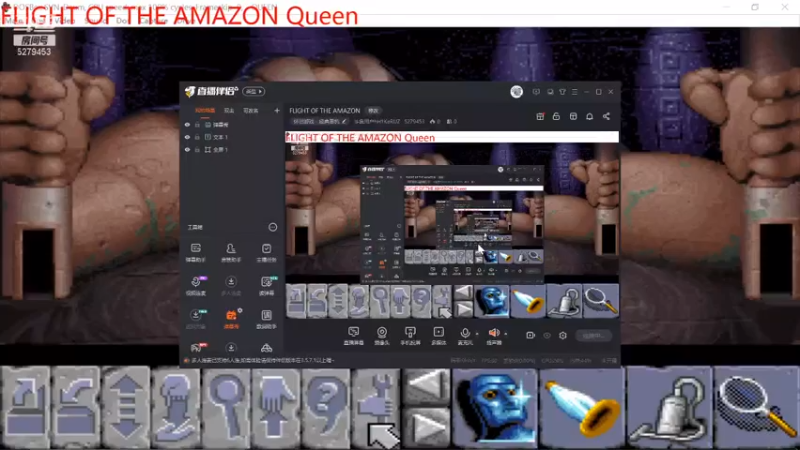Open the toolbox tool with person icon
This screenshot has width=800, height=450.
[x=231, y=252]
